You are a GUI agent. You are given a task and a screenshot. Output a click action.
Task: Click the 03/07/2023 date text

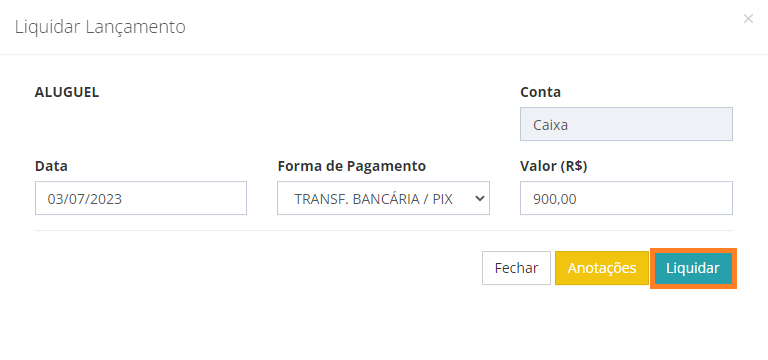point(85,199)
